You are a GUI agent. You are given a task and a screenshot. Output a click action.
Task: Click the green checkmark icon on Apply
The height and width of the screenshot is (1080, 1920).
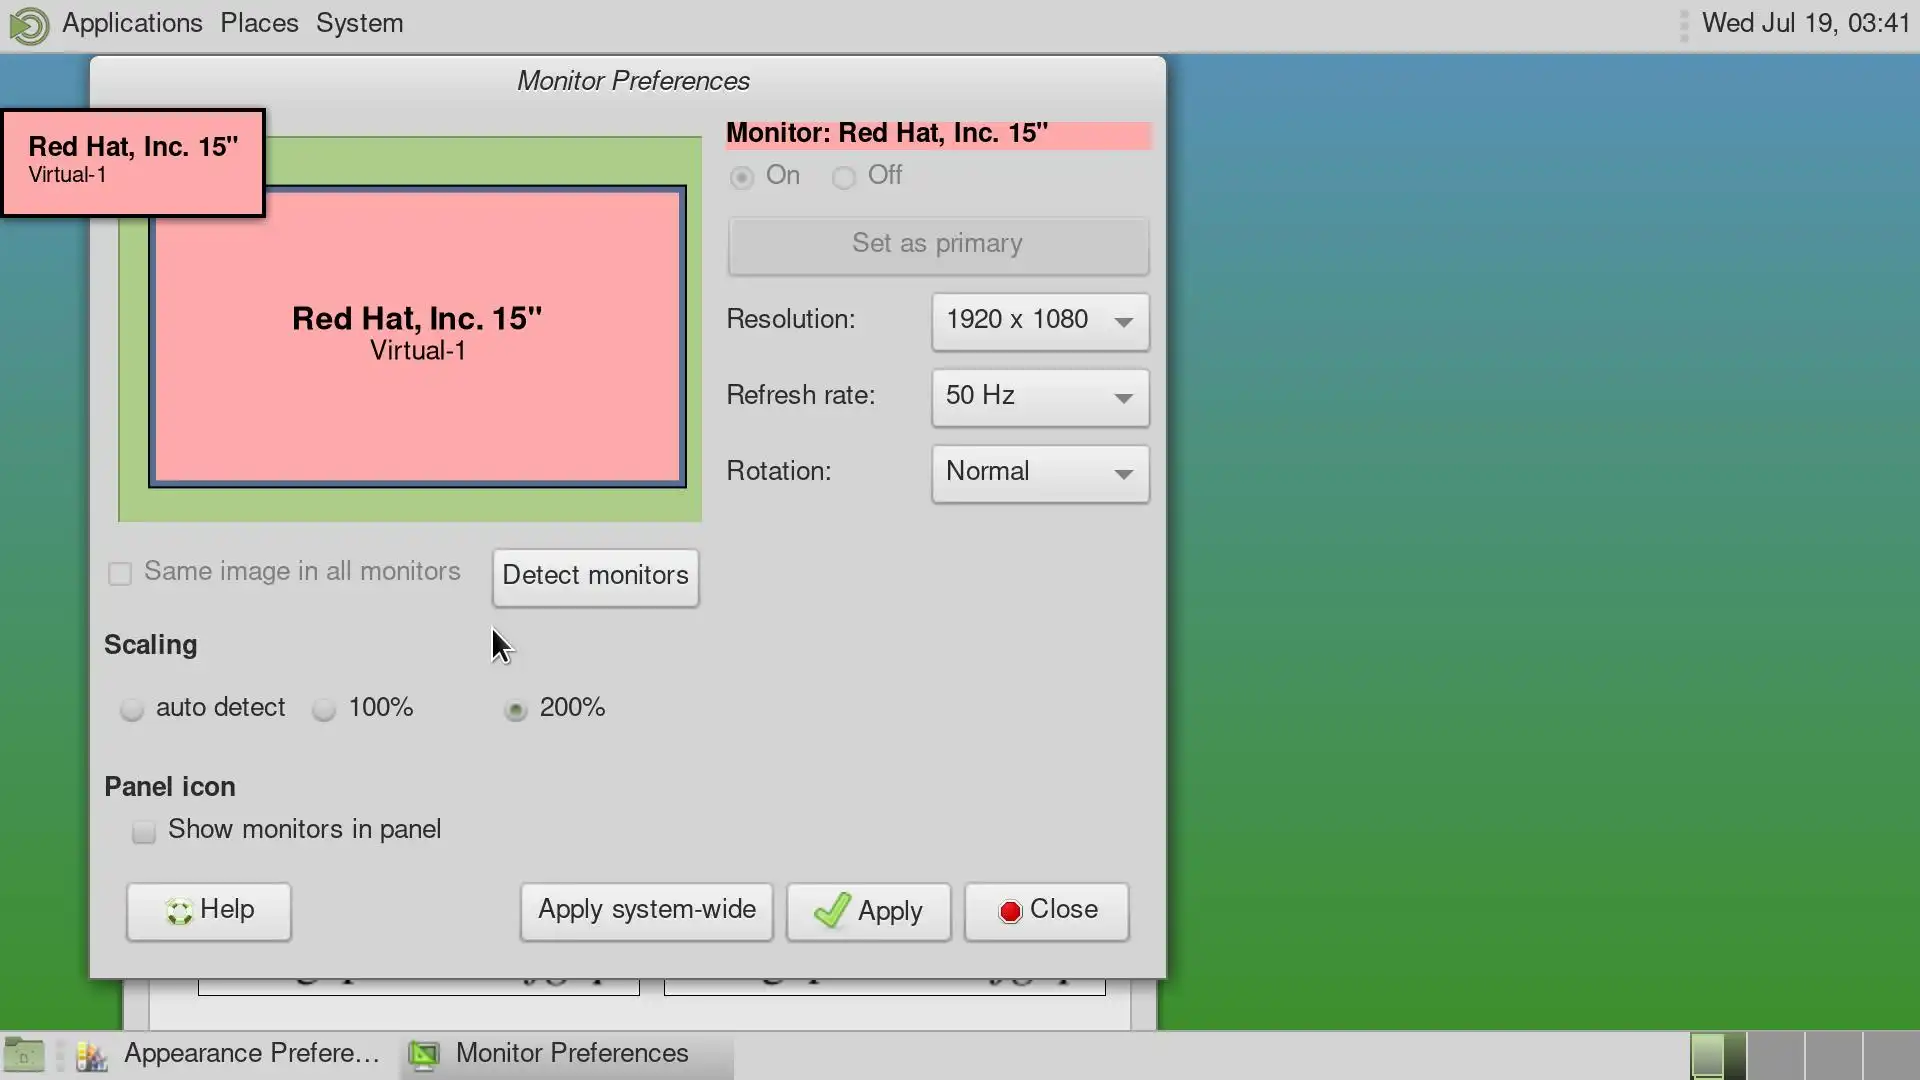tap(832, 911)
